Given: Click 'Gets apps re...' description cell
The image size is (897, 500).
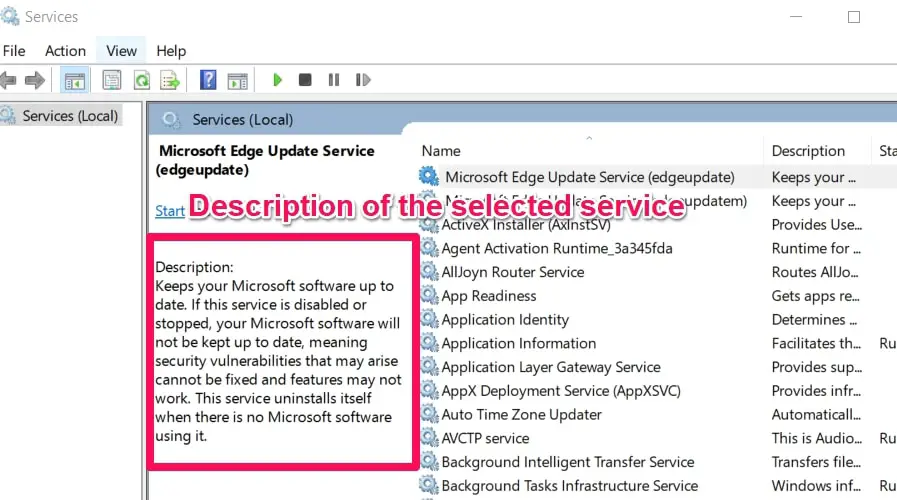Looking at the screenshot, I should [815, 296].
